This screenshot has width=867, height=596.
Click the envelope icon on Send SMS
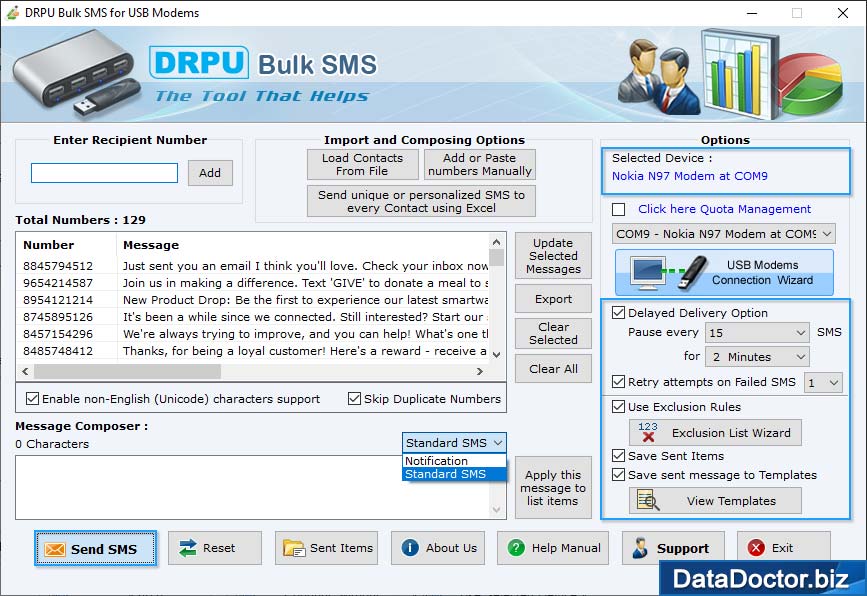(x=55, y=549)
